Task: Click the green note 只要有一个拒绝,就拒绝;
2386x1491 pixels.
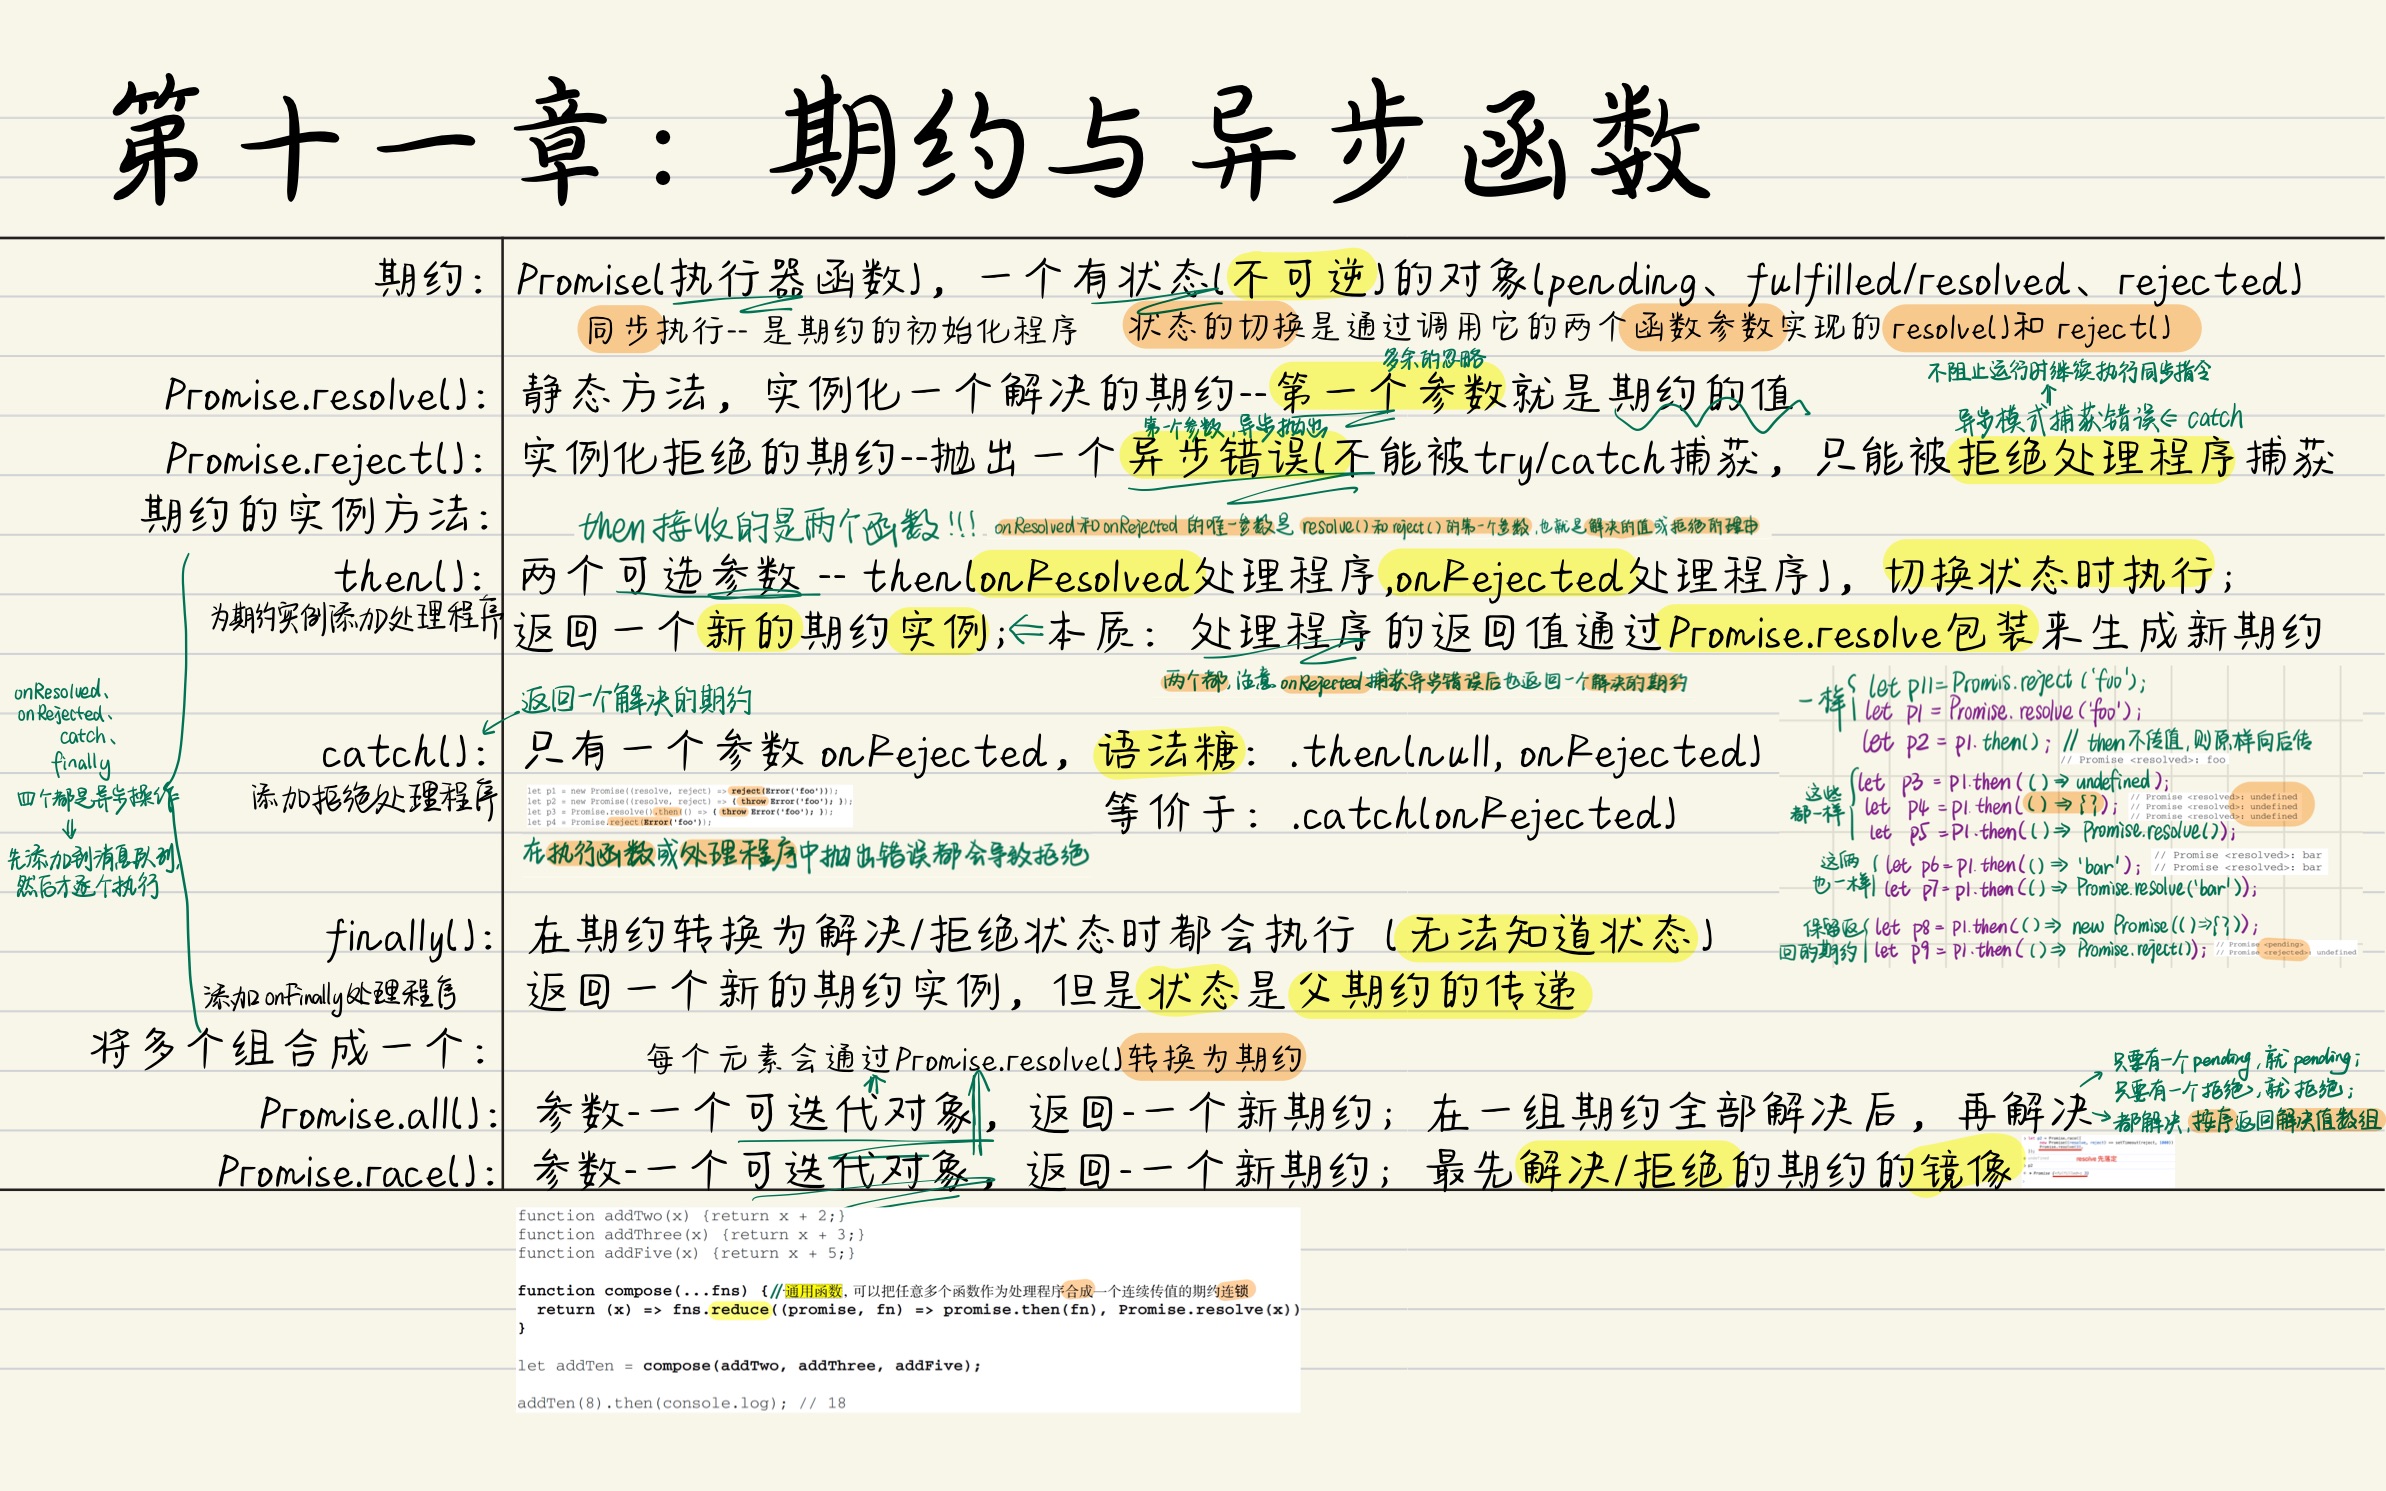Action: [x=2233, y=1089]
